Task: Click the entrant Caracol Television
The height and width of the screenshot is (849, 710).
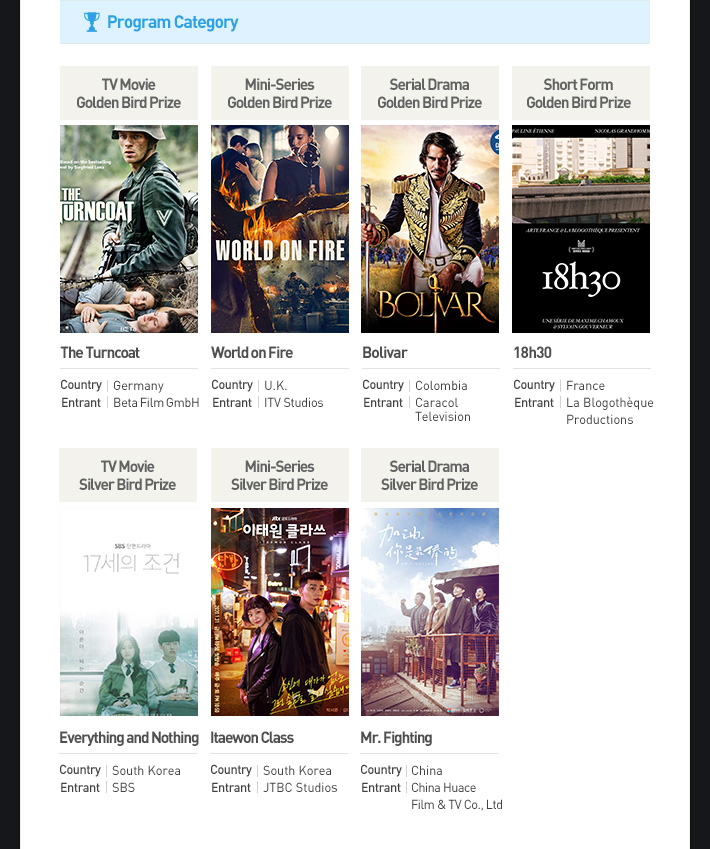Action: click(x=442, y=410)
